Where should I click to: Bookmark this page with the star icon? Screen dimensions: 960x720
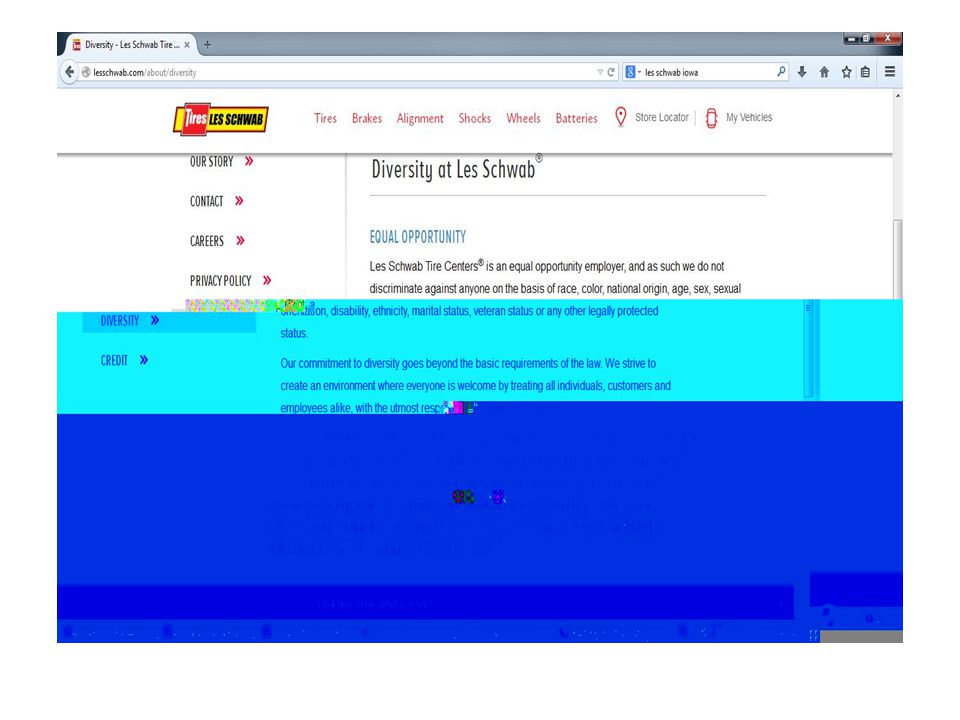coord(846,72)
